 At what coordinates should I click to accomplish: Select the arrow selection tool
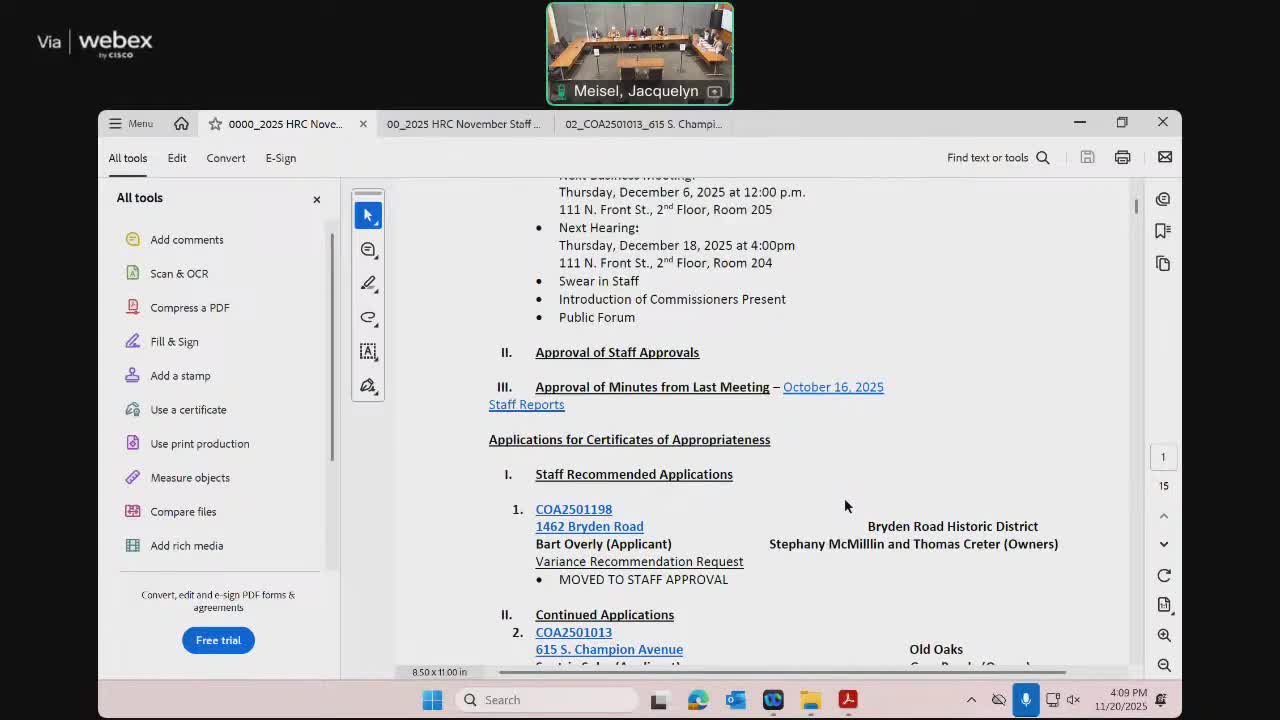coord(368,214)
